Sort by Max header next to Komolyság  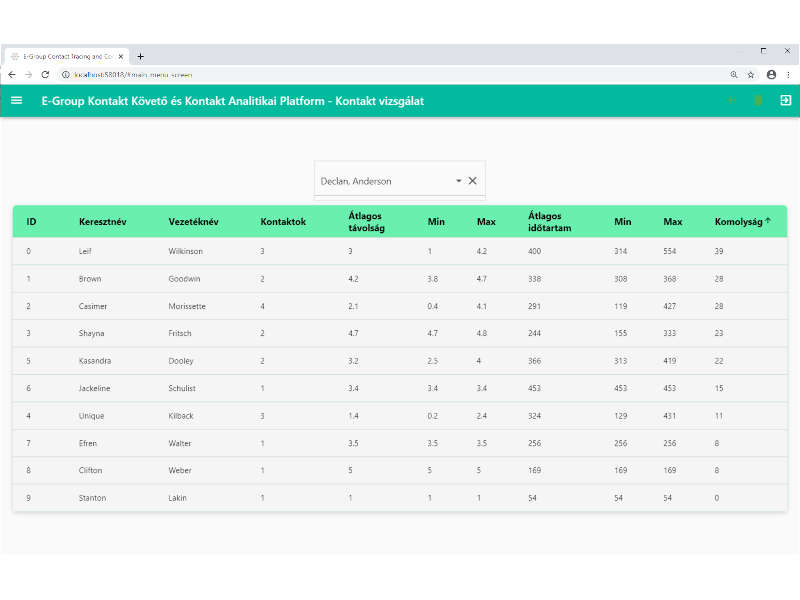673,222
